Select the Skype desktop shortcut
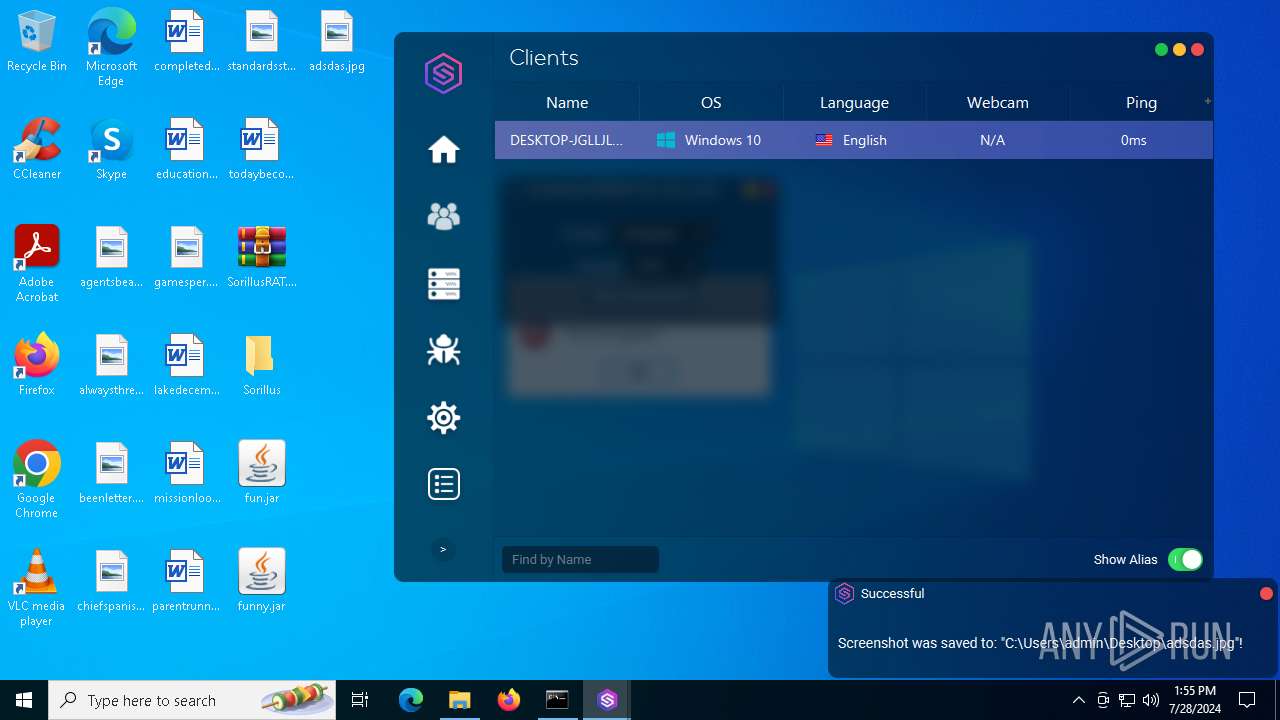Viewport: 1280px width, 720px height. point(111,149)
